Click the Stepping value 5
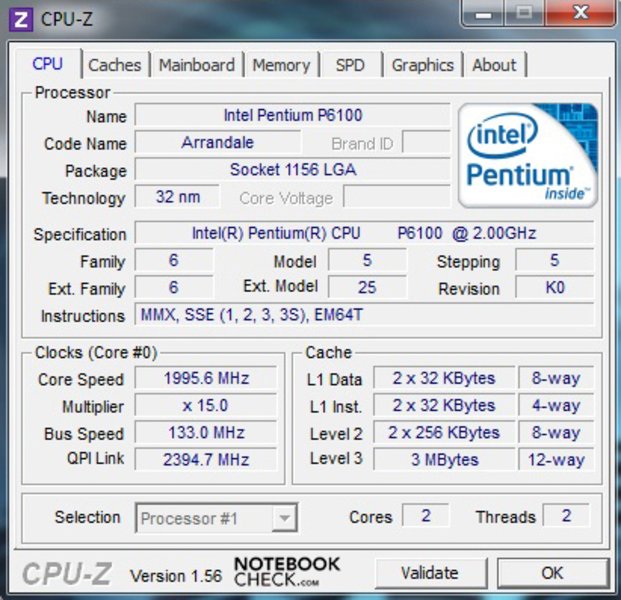This screenshot has width=621, height=600. click(554, 260)
